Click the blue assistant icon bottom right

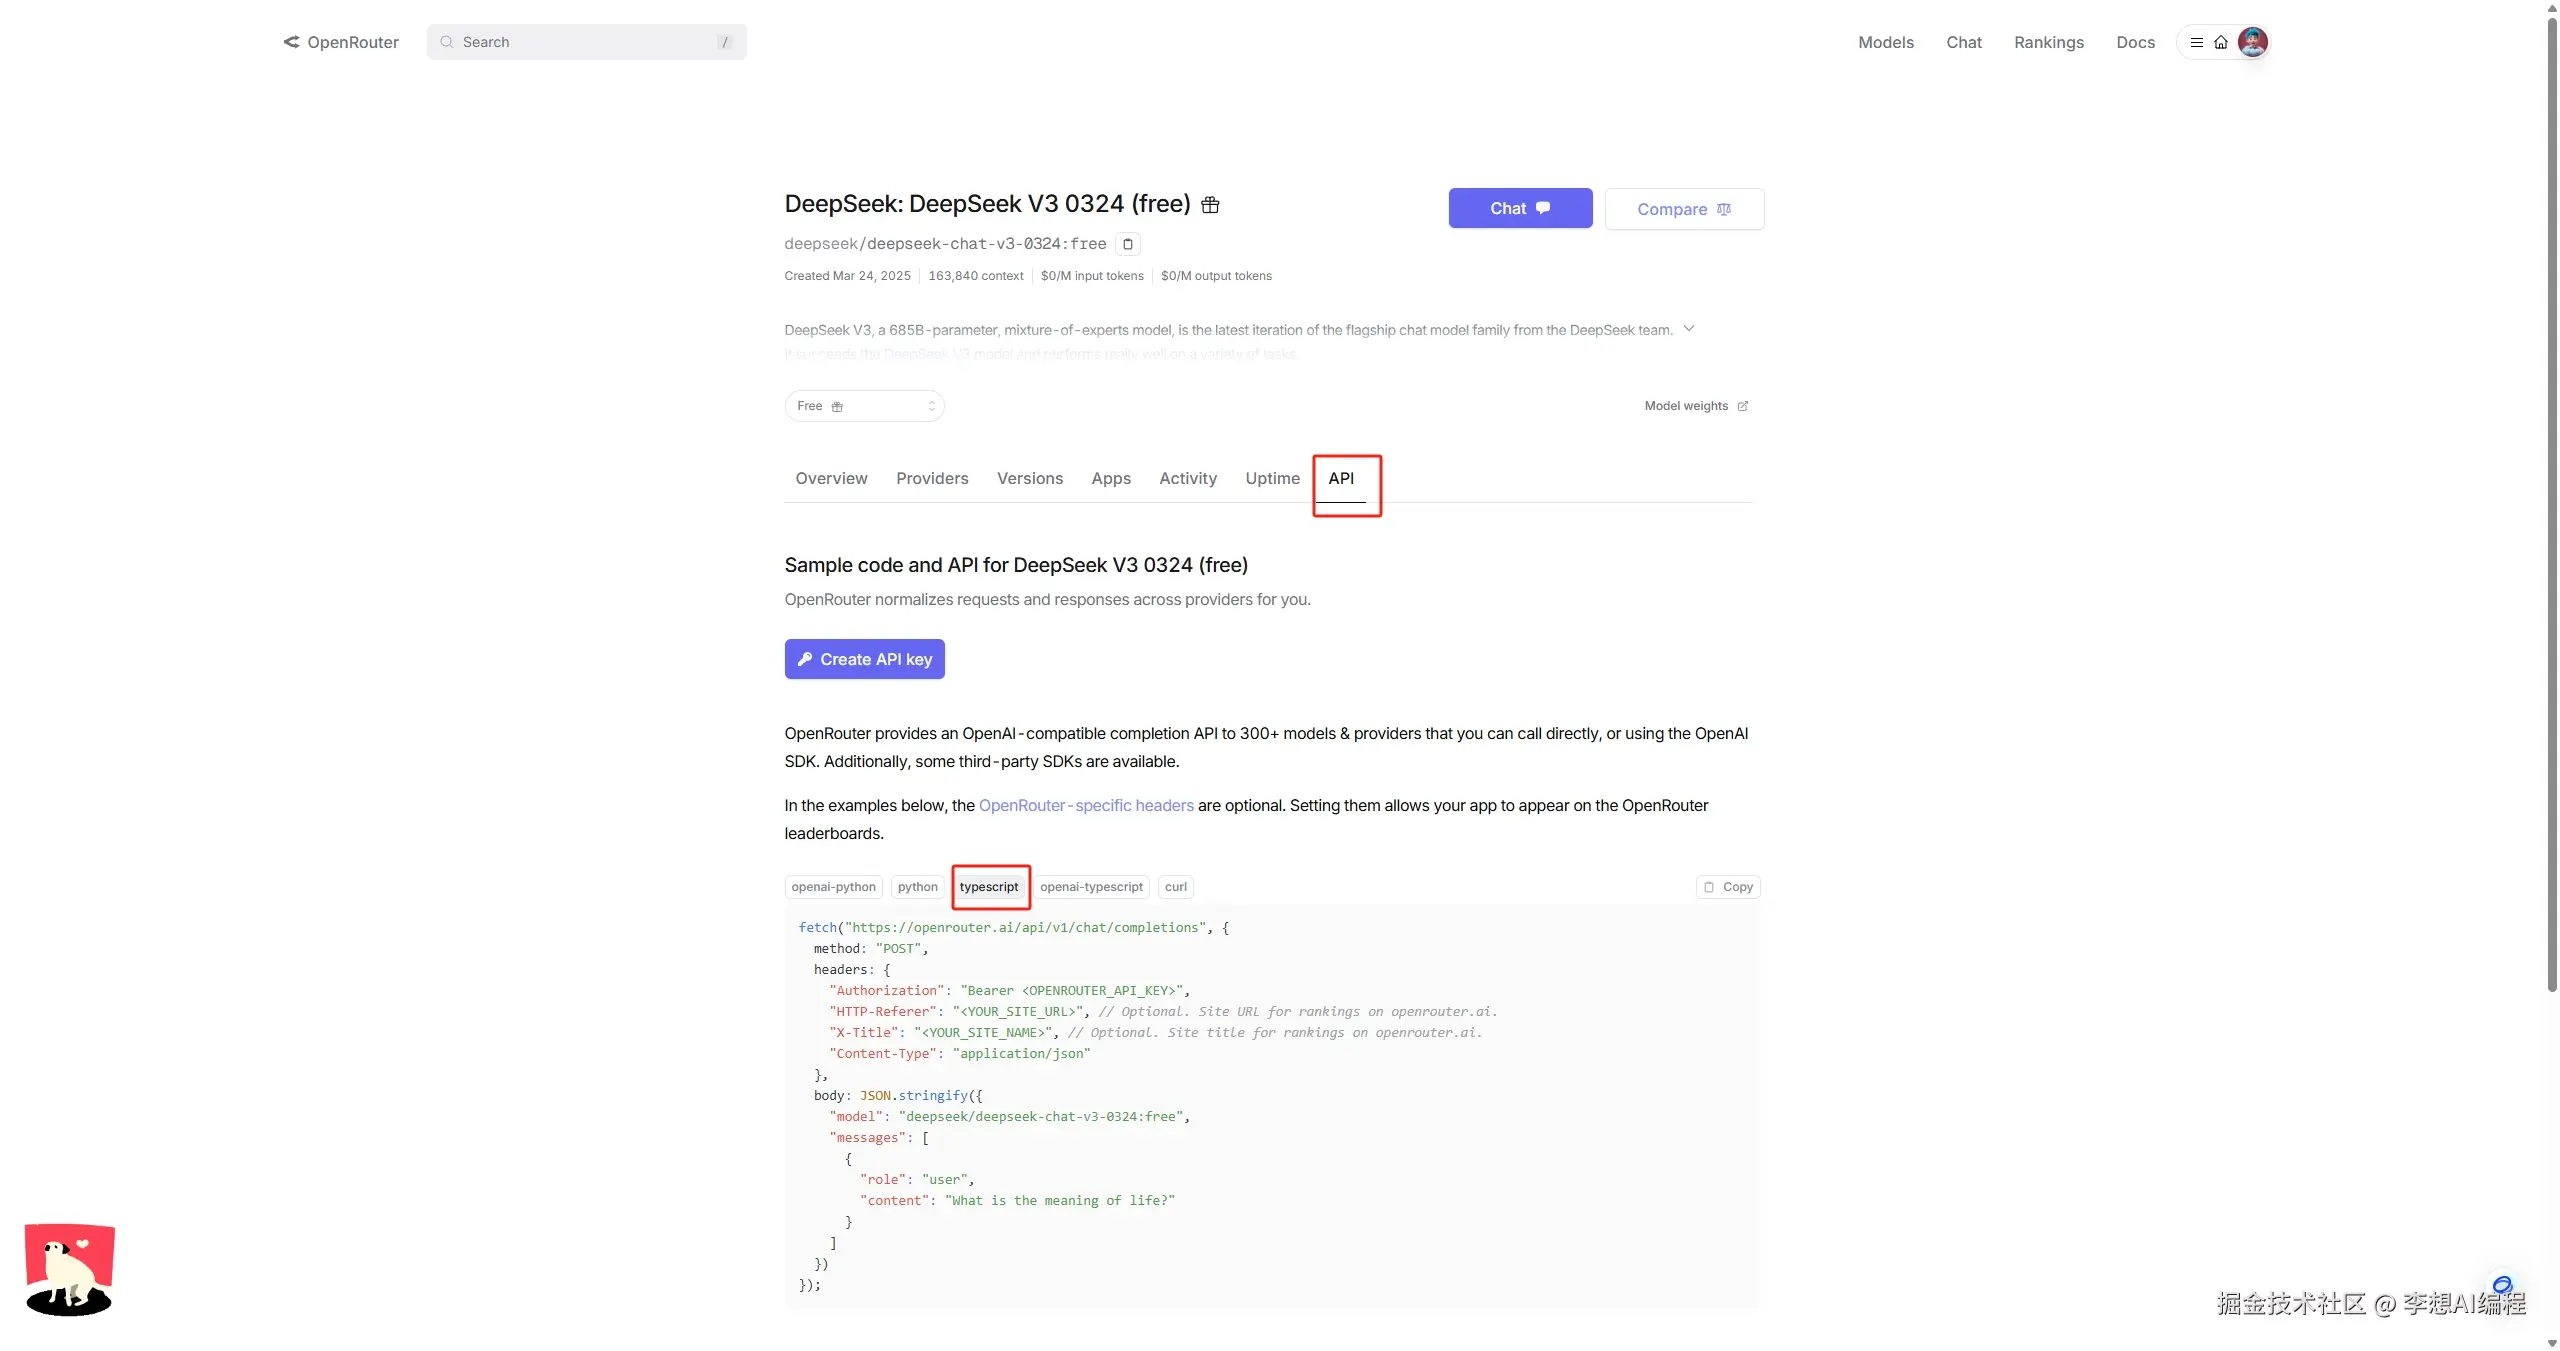pos(2502,1285)
